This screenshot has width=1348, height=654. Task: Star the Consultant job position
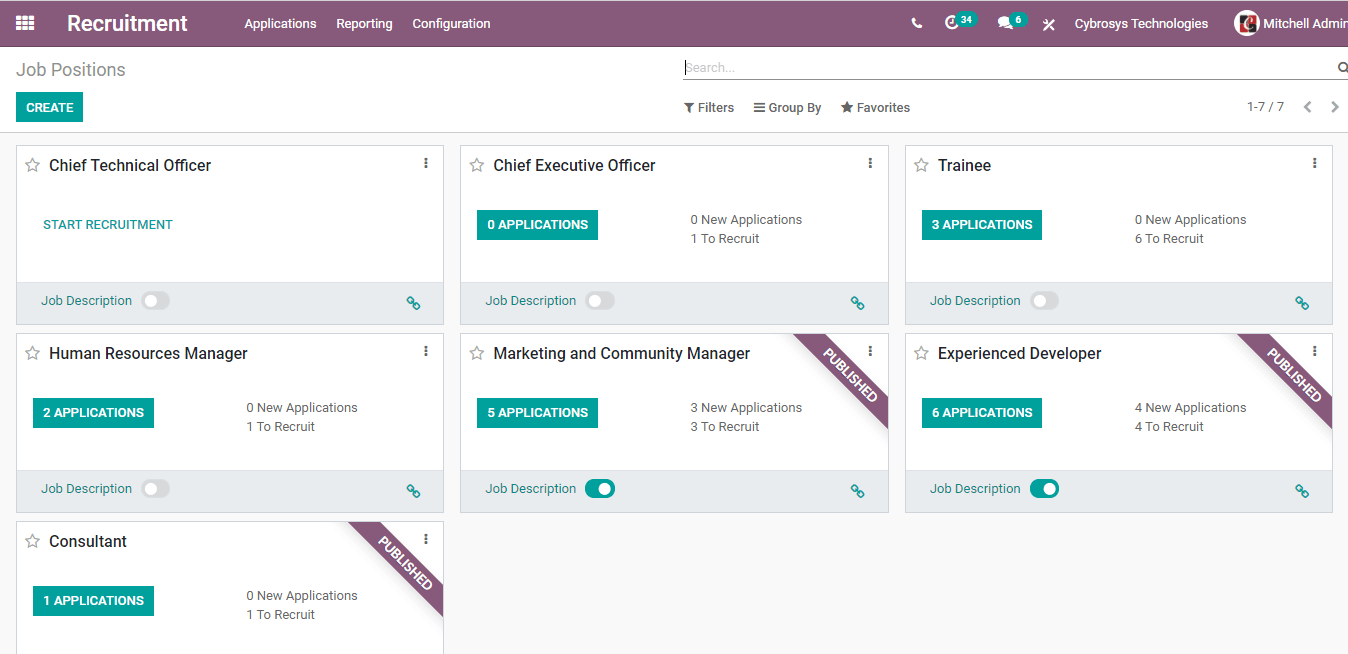(x=33, y=541)
